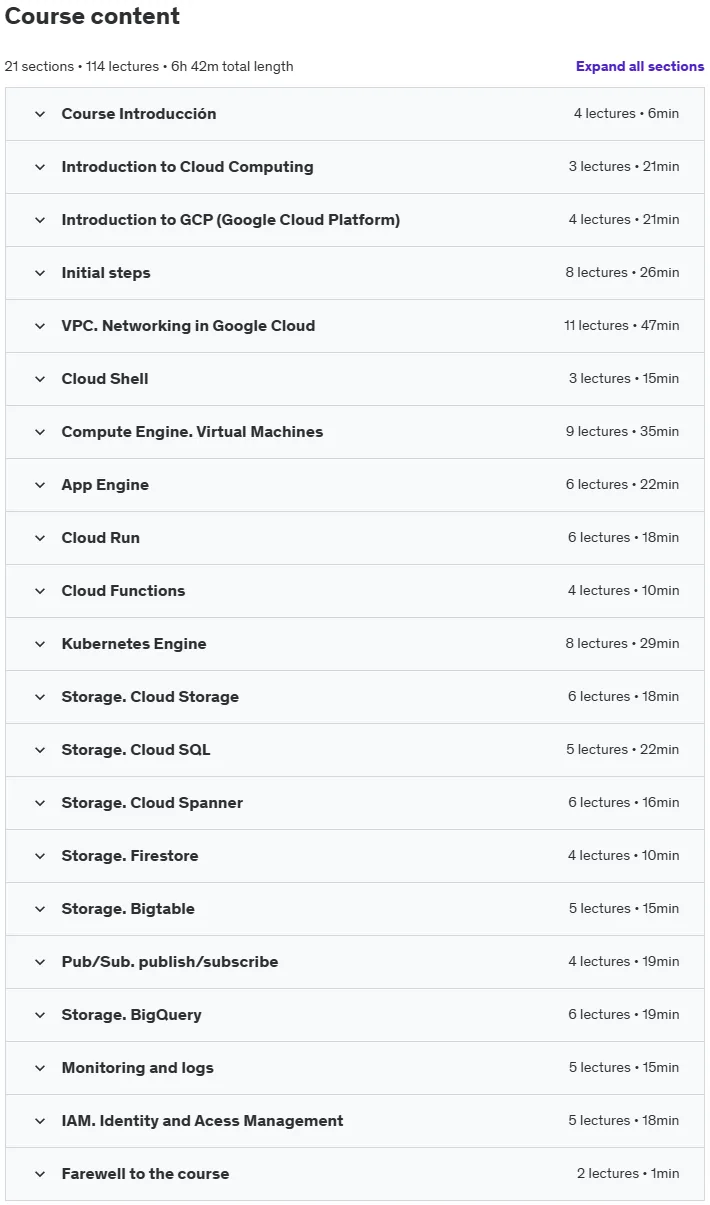
Task: Select Pub/Sub. publish/subscribe section
Action: click(x=355, y=962)
